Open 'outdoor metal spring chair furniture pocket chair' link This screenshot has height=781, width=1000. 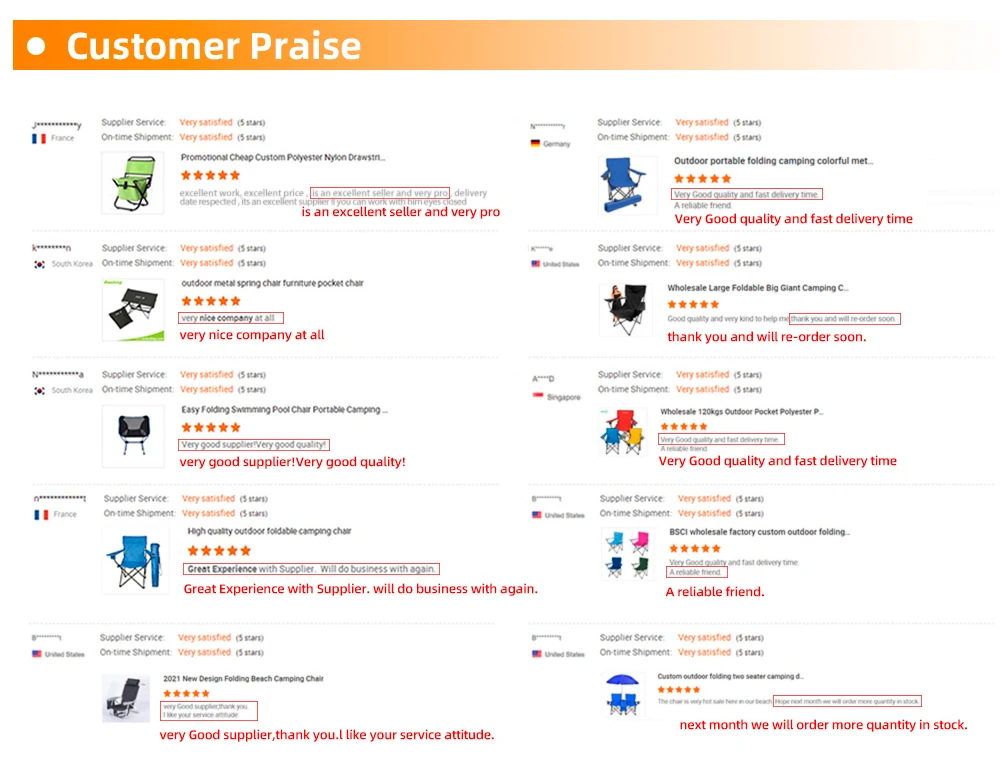(272, 283)
